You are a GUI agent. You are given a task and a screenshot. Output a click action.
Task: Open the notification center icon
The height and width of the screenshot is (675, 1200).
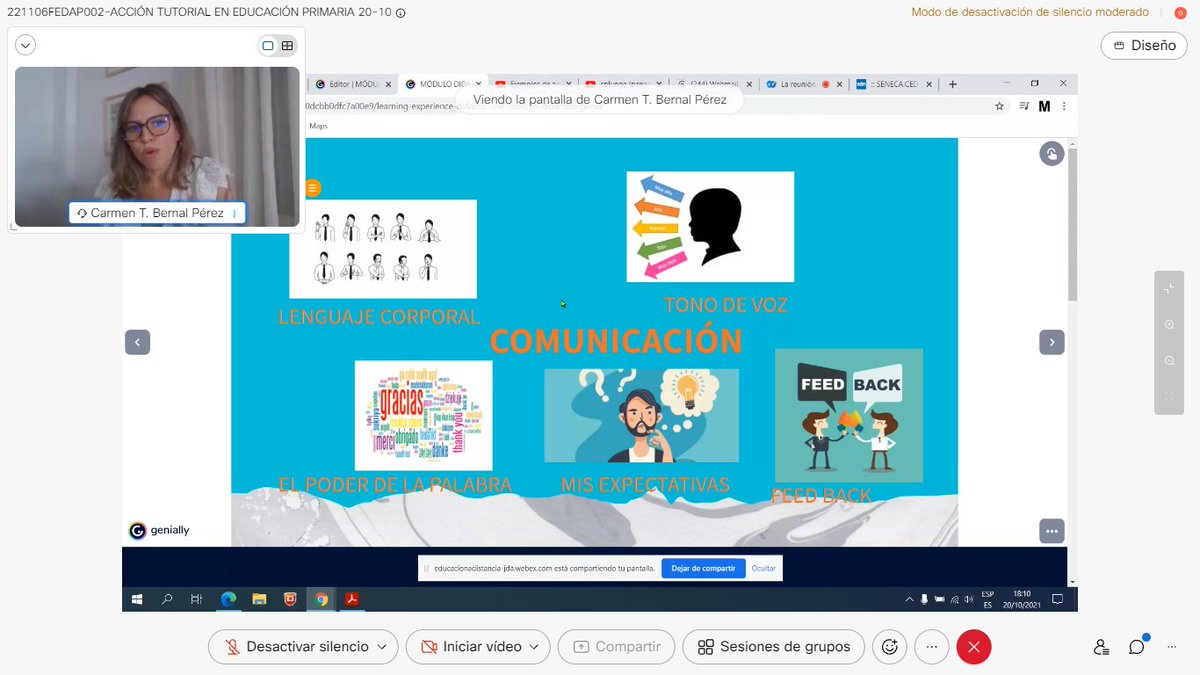click(x=1059, y=600)
